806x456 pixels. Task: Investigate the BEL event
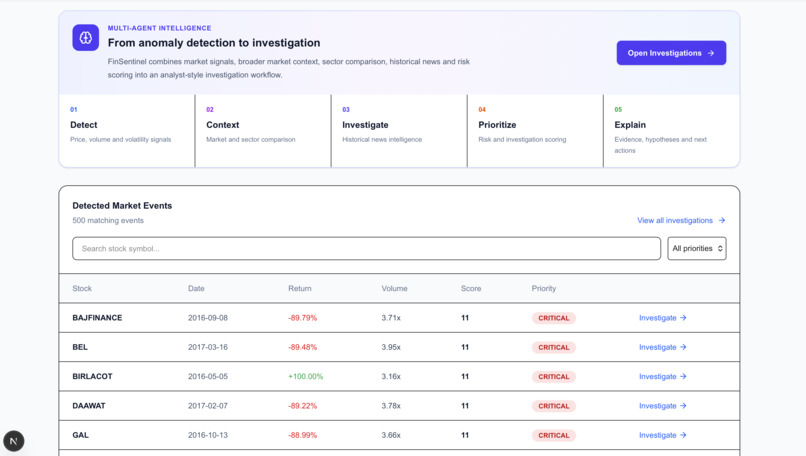point(663,347)
